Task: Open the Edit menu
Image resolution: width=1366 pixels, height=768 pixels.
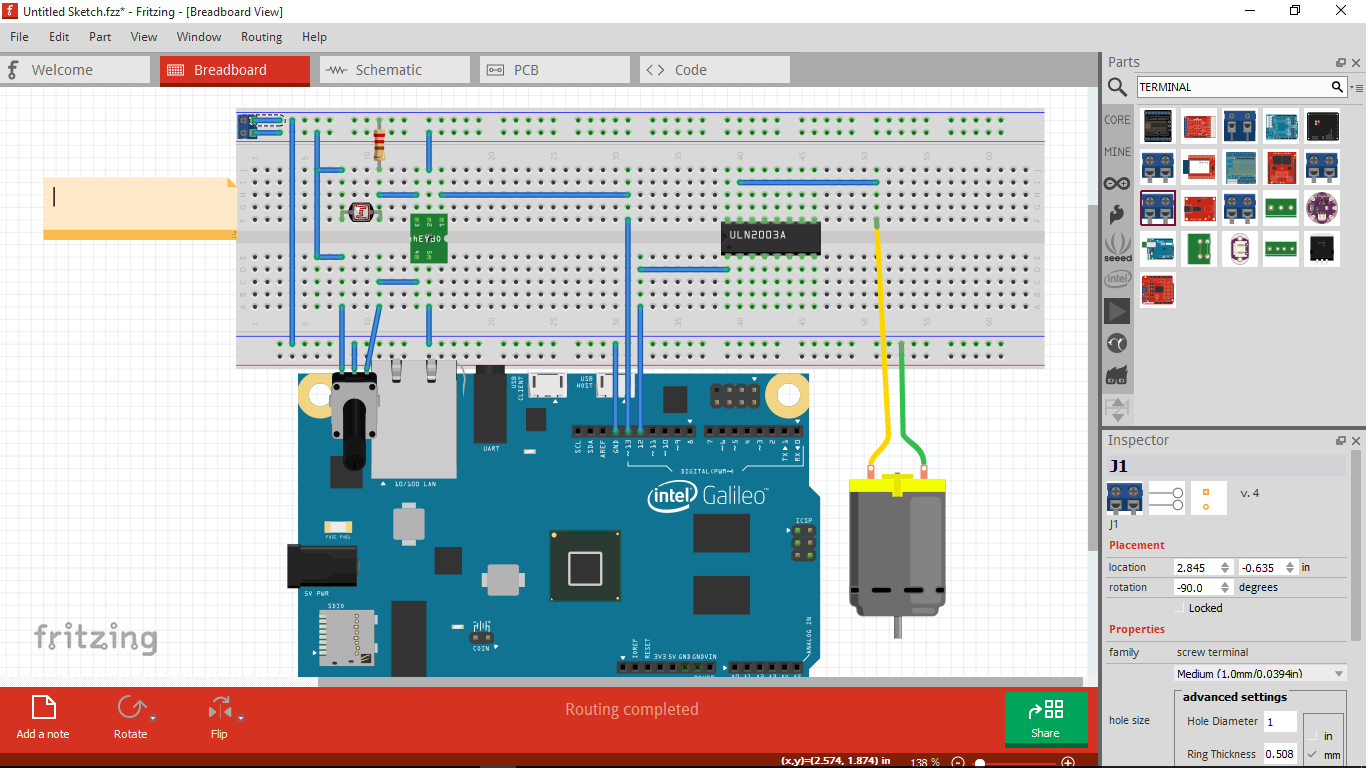Action: [x=59, y=37]
